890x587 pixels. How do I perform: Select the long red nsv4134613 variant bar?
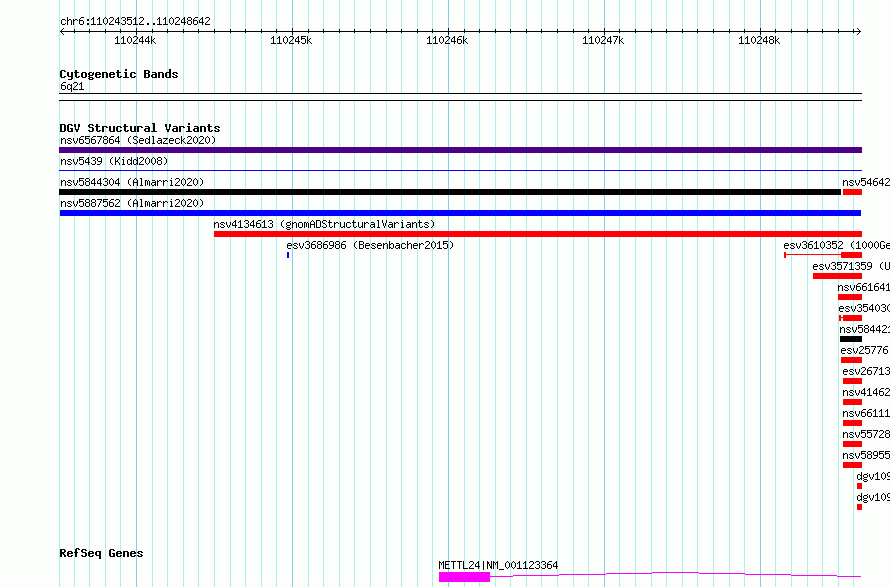click(538, 234)
